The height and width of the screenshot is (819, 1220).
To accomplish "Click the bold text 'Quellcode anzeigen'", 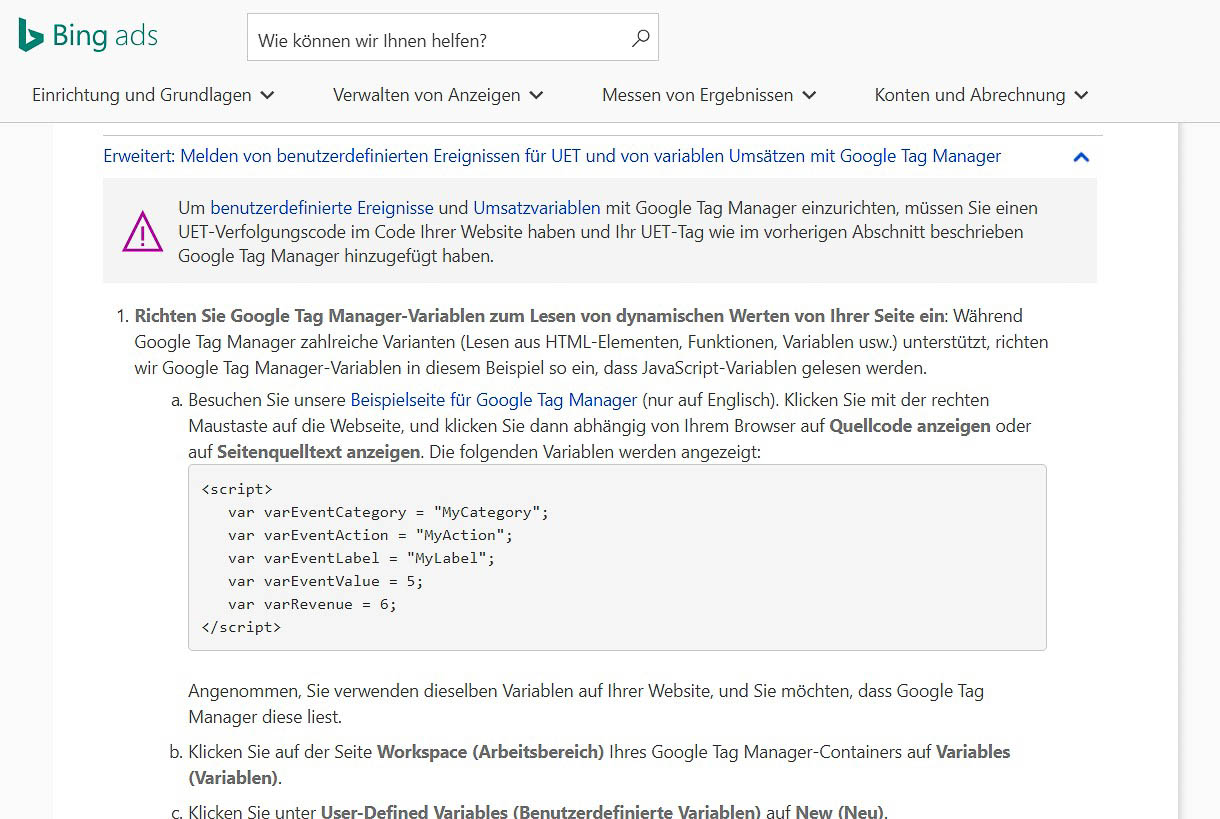I will point(910,426).
